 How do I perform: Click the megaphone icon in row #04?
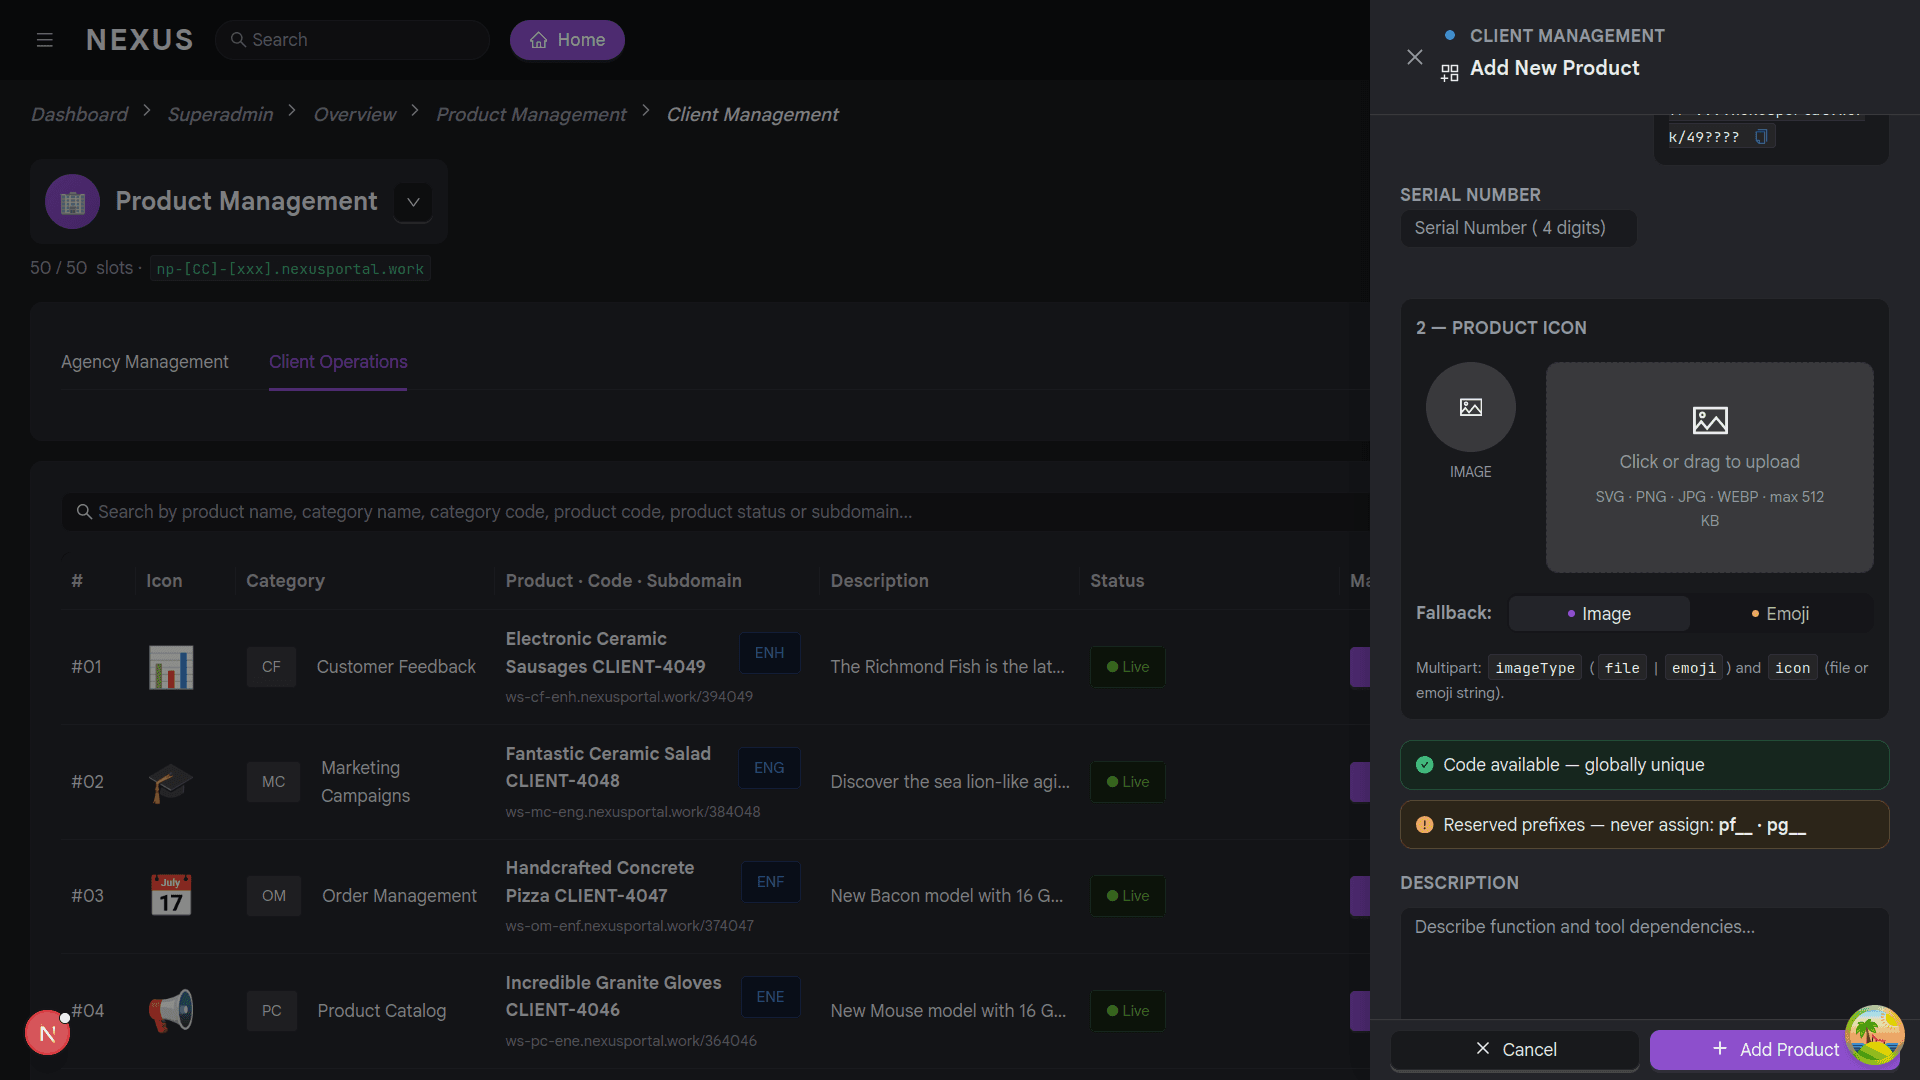click(171, 1011)
